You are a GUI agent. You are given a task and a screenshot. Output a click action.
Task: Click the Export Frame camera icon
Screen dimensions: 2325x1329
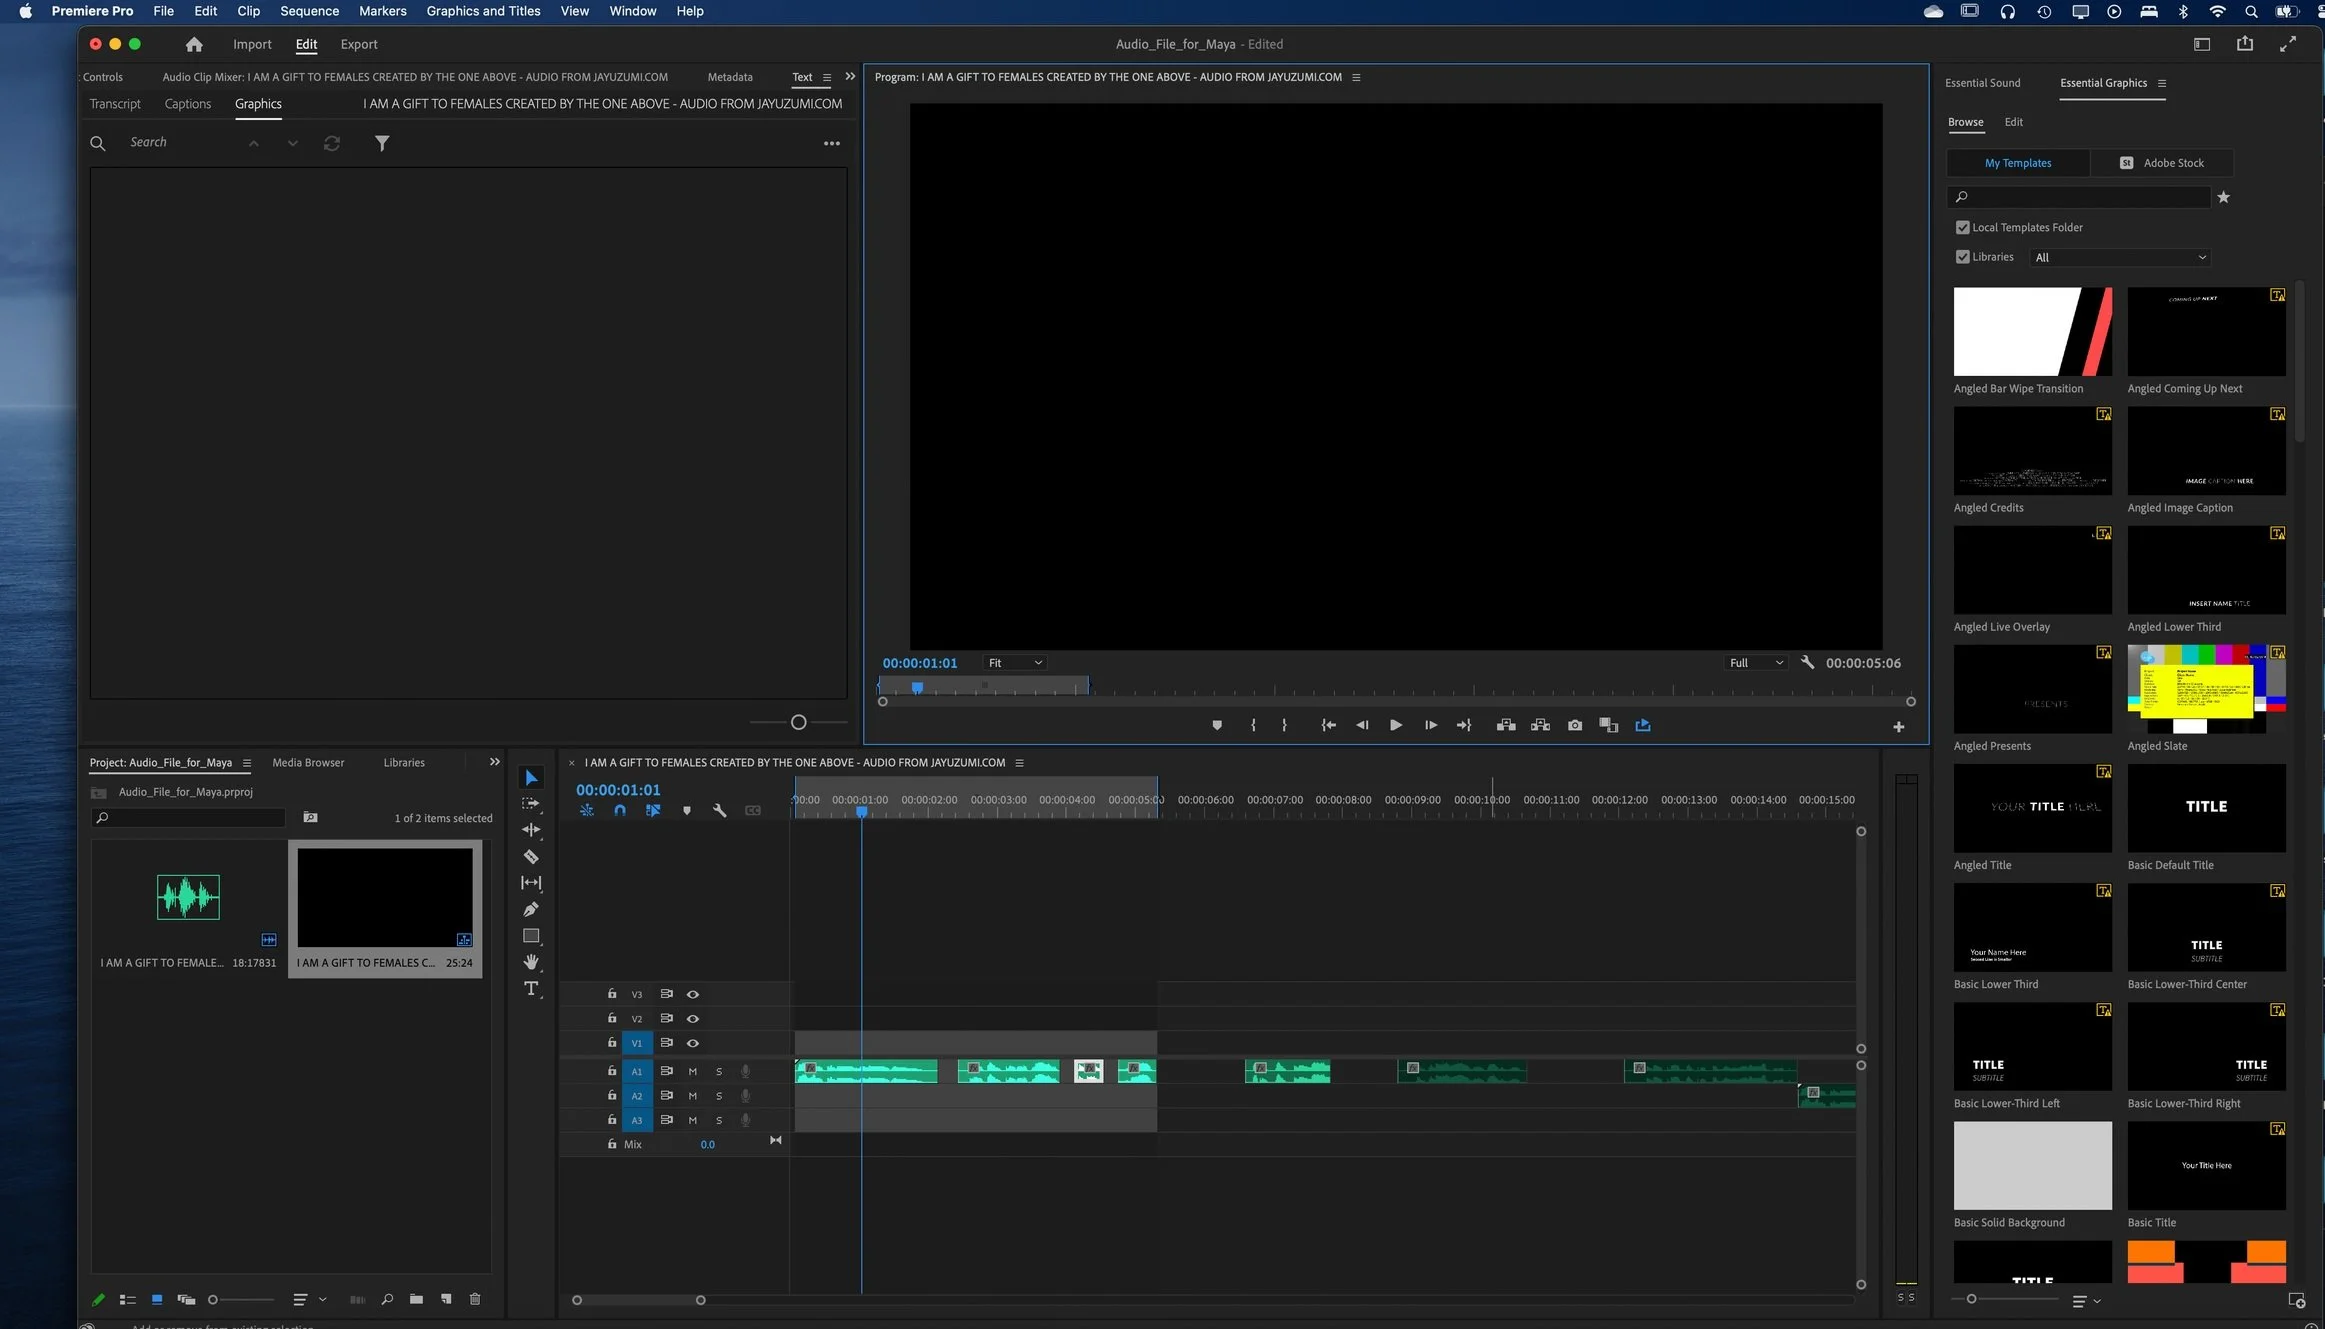(x=1575, y=725)
